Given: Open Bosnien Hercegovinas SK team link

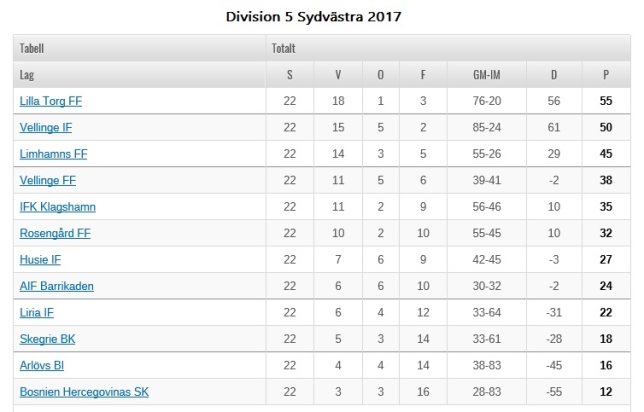Looking at the screenshot, I should 84,392.
